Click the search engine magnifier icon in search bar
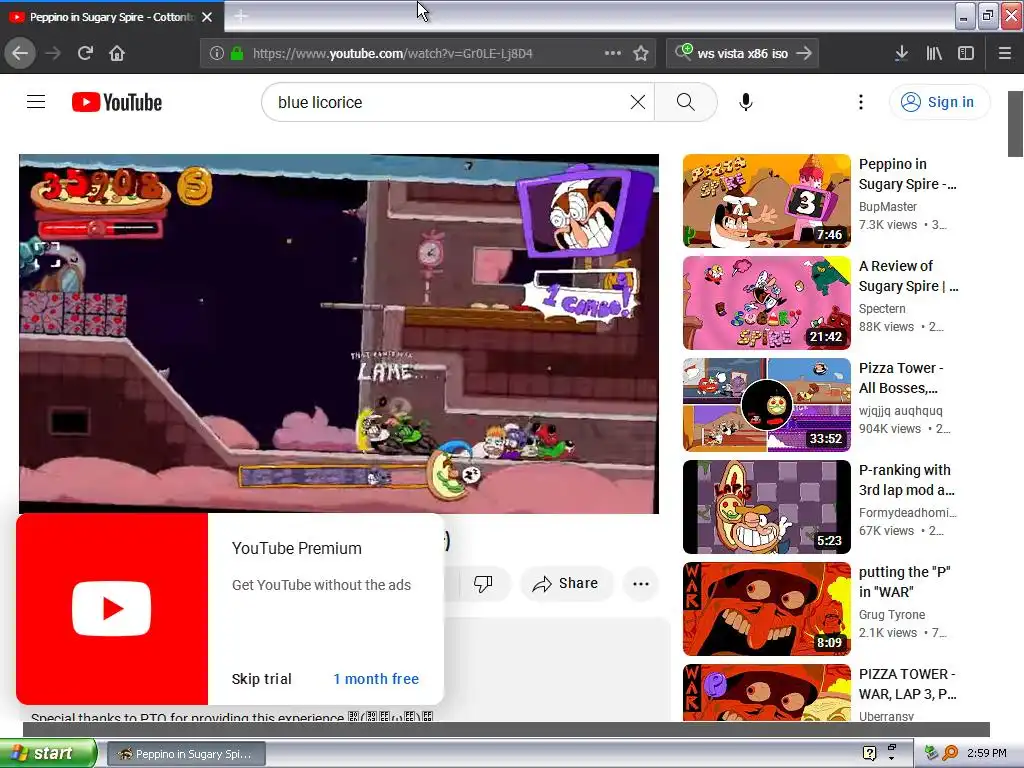This screenshot has width=1024, height=768. tap(683, 52)
